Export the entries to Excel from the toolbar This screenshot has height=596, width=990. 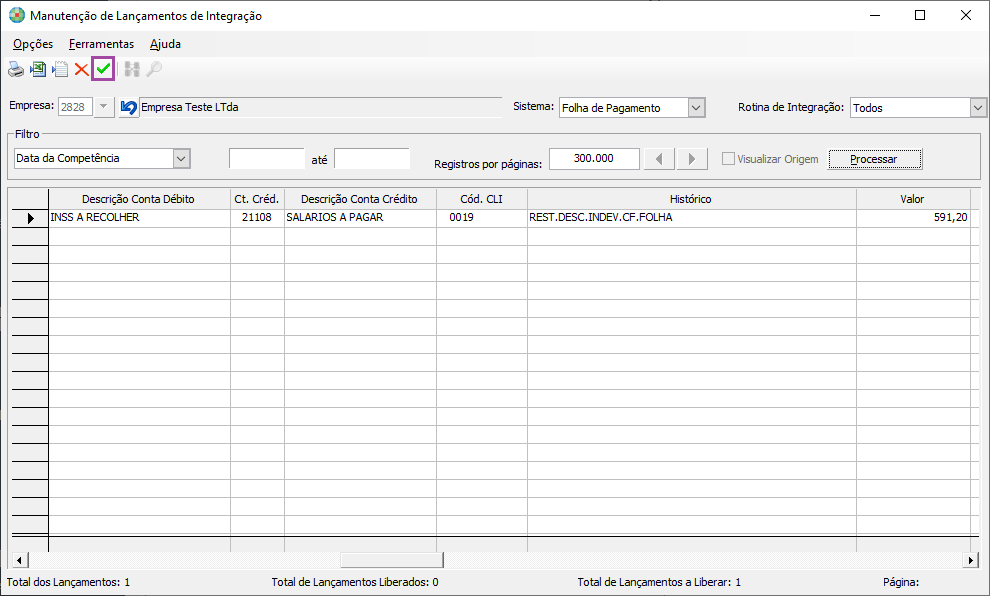pos(38,69)
